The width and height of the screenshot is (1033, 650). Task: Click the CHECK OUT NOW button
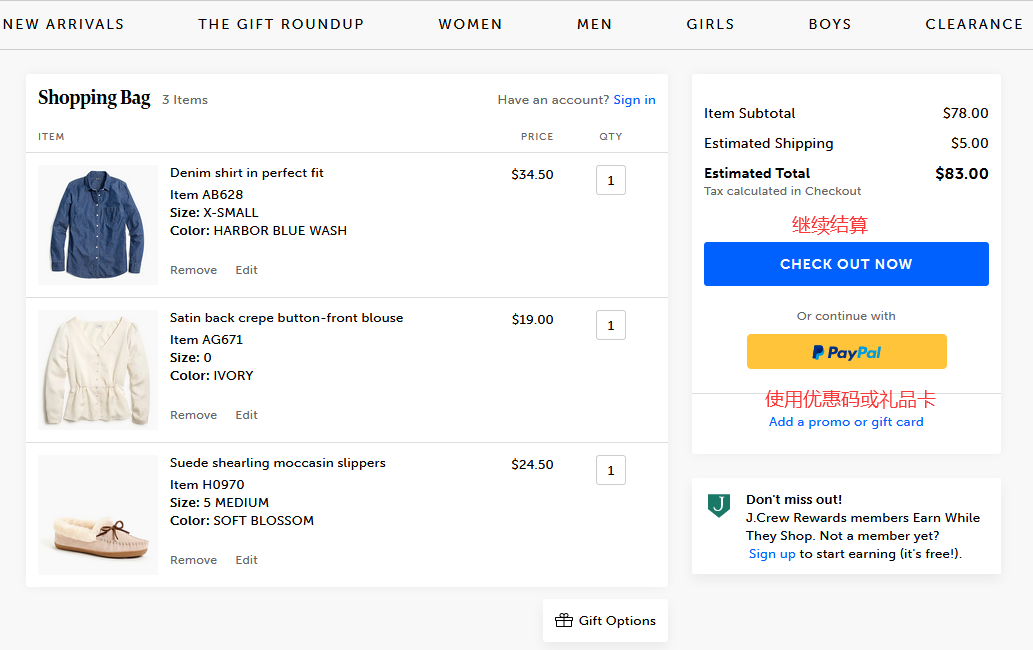(846, 264)
